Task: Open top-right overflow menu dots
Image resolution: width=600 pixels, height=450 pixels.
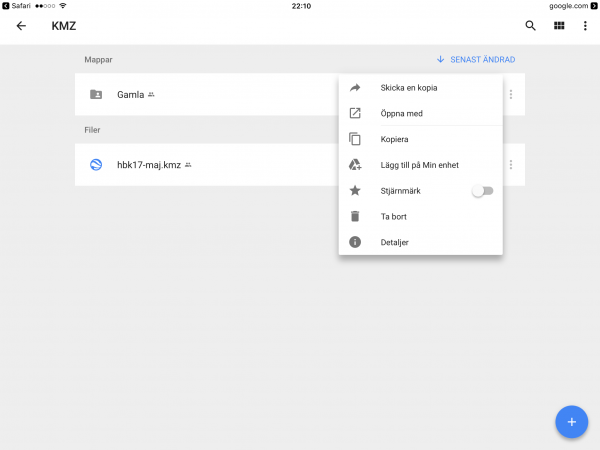Action: pos(585,26)
